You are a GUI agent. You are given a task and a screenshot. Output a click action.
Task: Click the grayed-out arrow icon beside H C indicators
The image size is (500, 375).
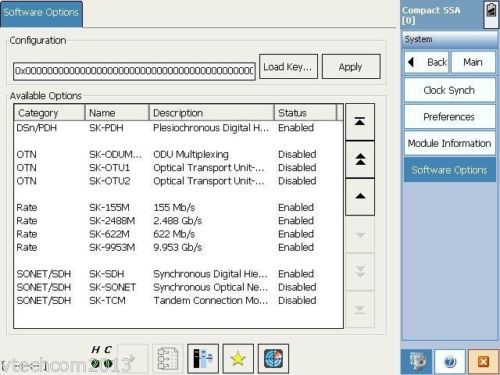(132, 359)
